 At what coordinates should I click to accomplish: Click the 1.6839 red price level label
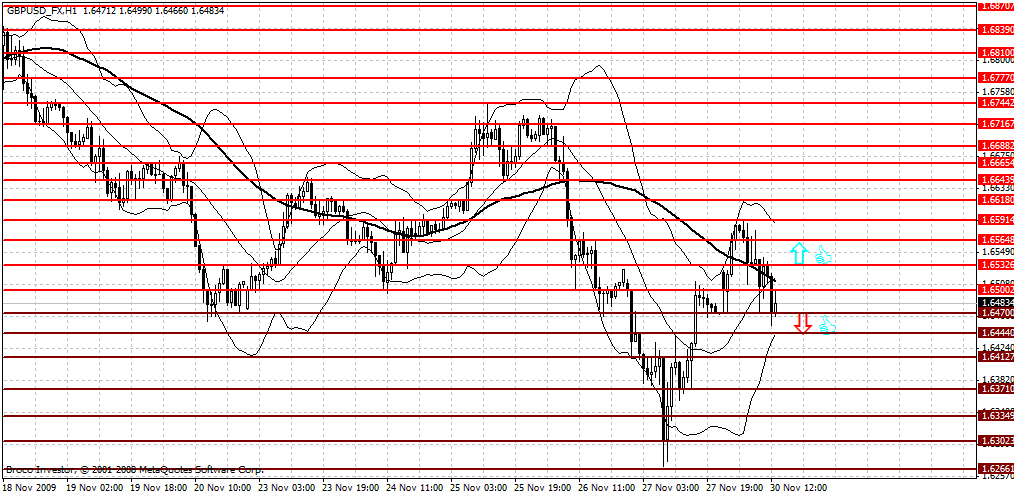(997, 30)
